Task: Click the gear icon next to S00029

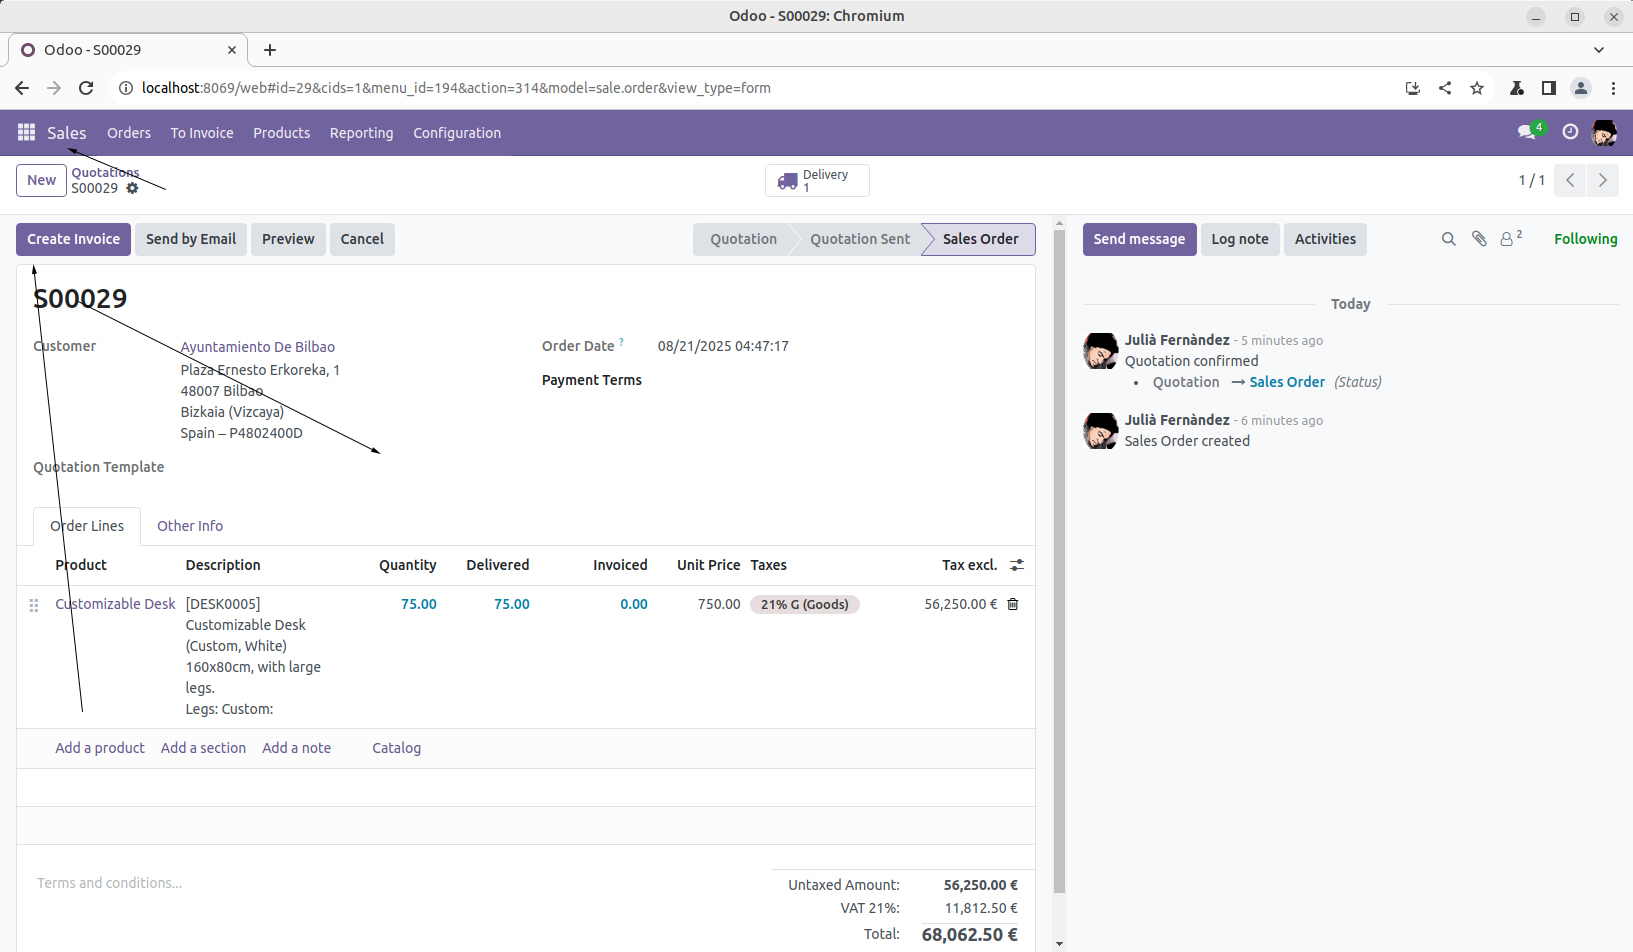Action: coord(132,188)
